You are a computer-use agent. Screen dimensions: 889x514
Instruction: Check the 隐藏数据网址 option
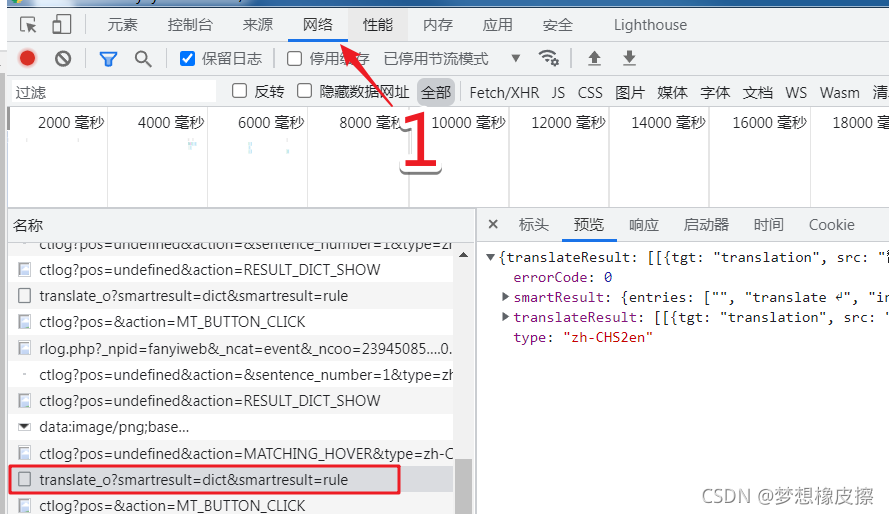[x=305, y=91]
